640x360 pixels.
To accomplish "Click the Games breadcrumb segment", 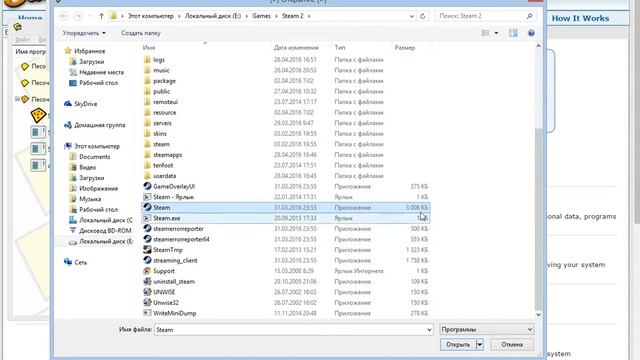I will [261, 16].
